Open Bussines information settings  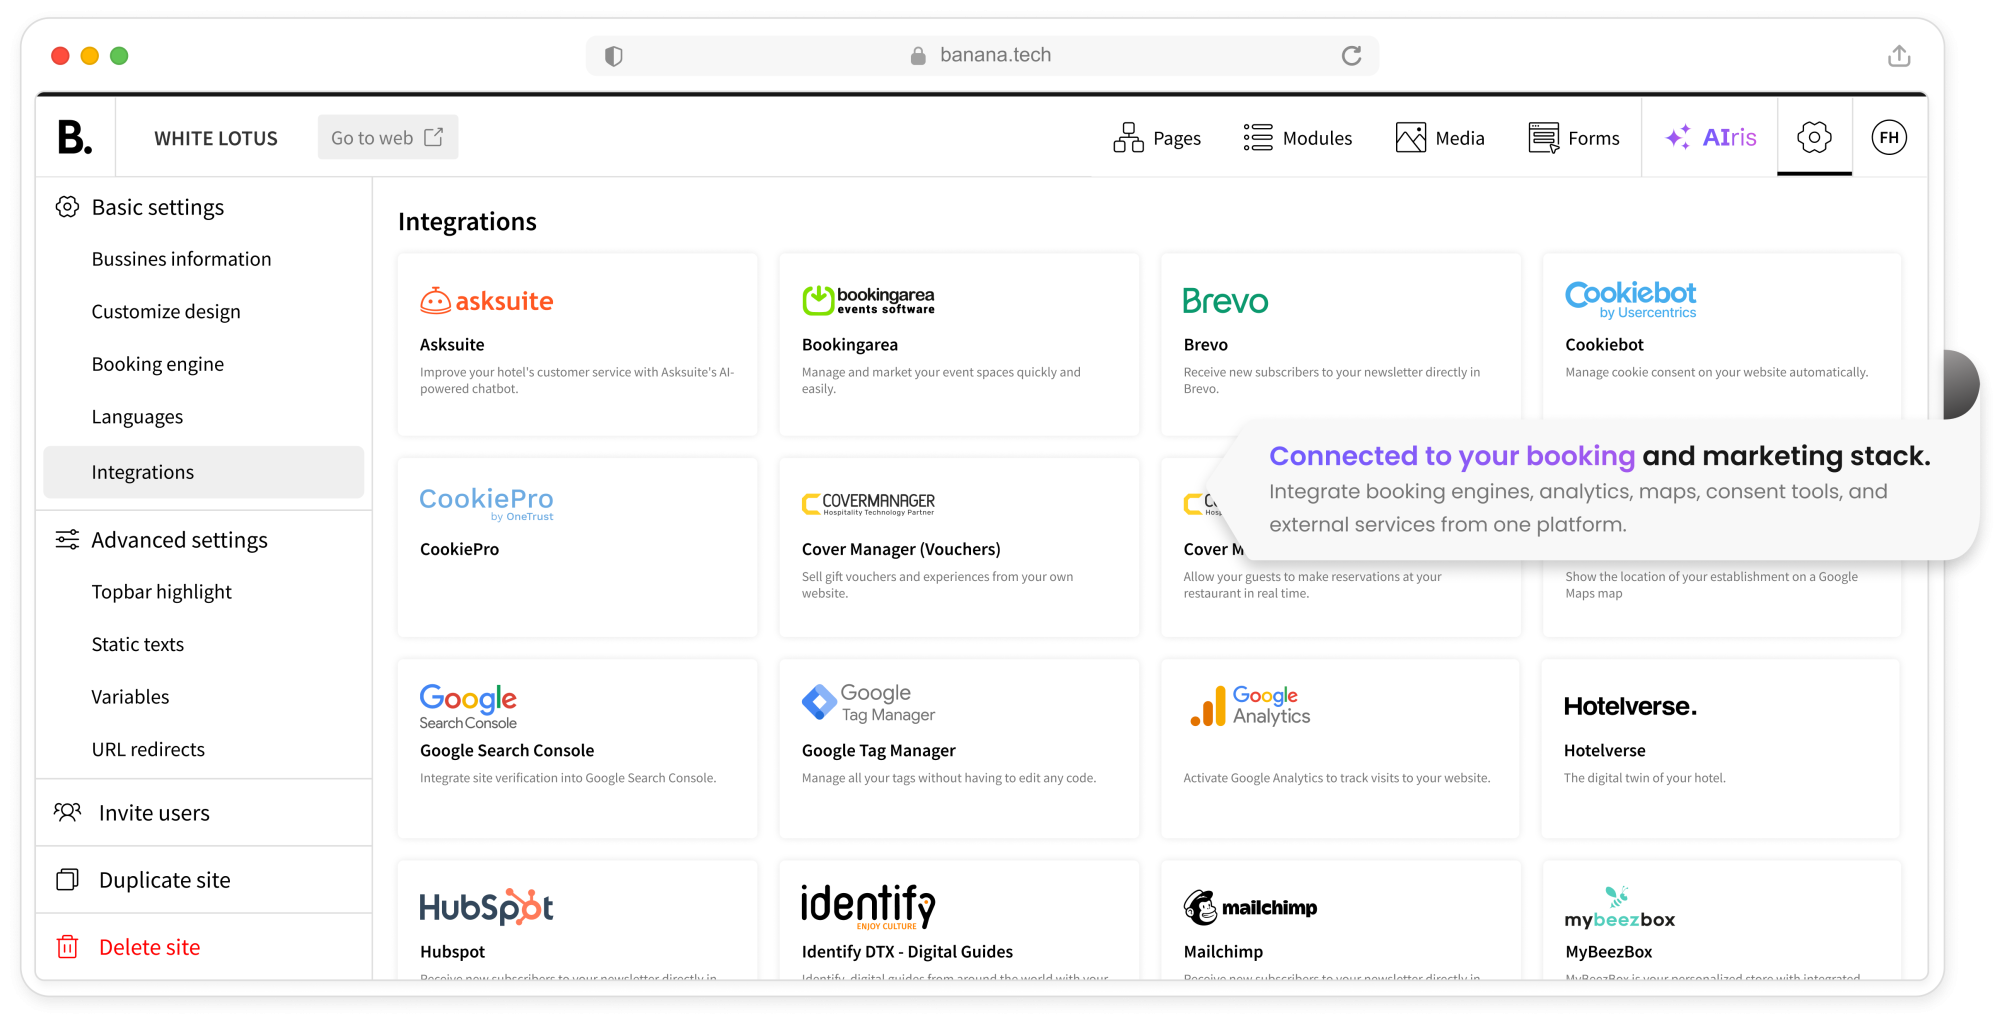coord(181,259)
